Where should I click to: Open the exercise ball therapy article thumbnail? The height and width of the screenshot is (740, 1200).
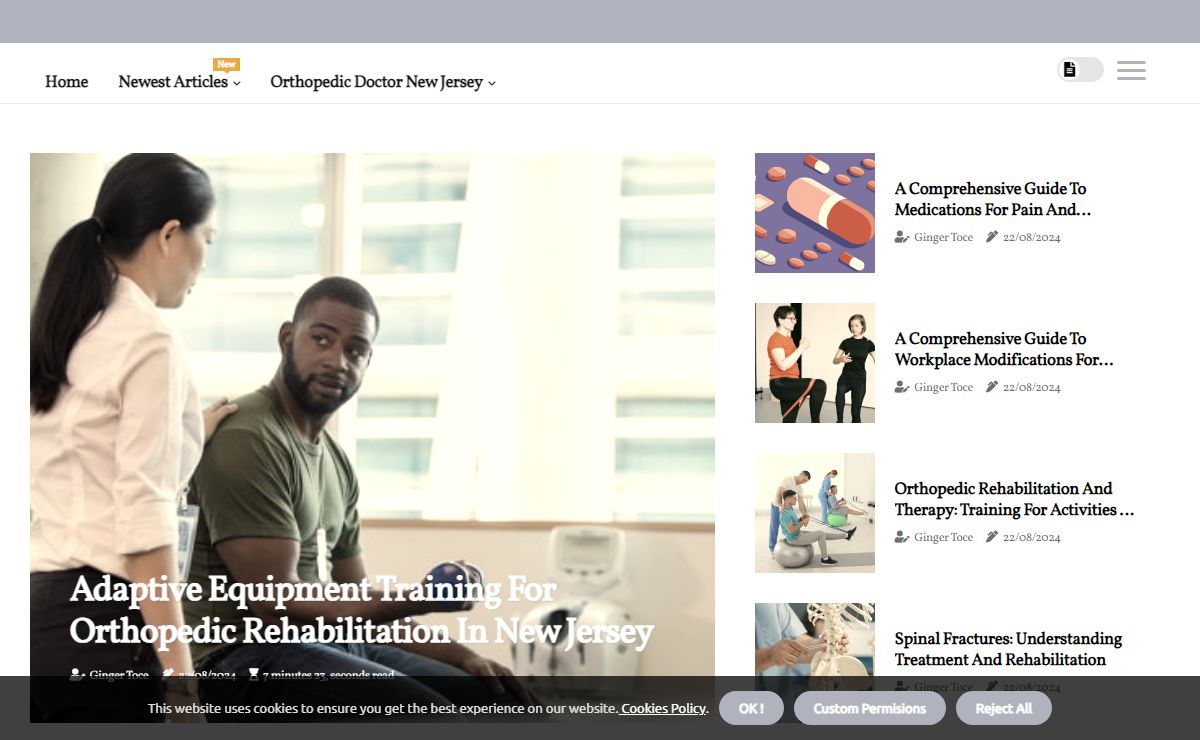(x=815, y=513)
